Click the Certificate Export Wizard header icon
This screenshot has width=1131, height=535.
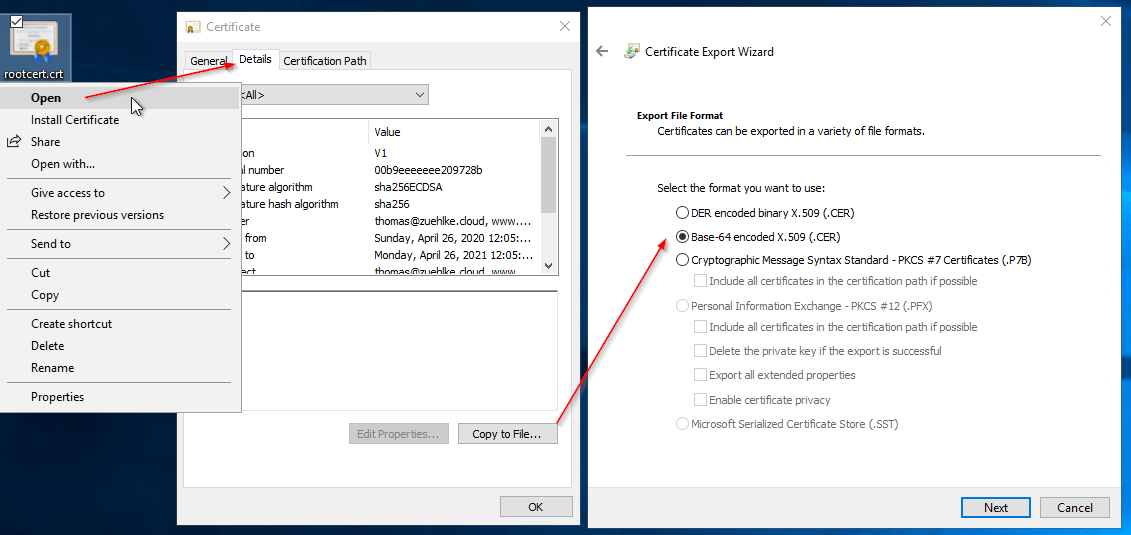pyautogui.click(x=631, y=51)
